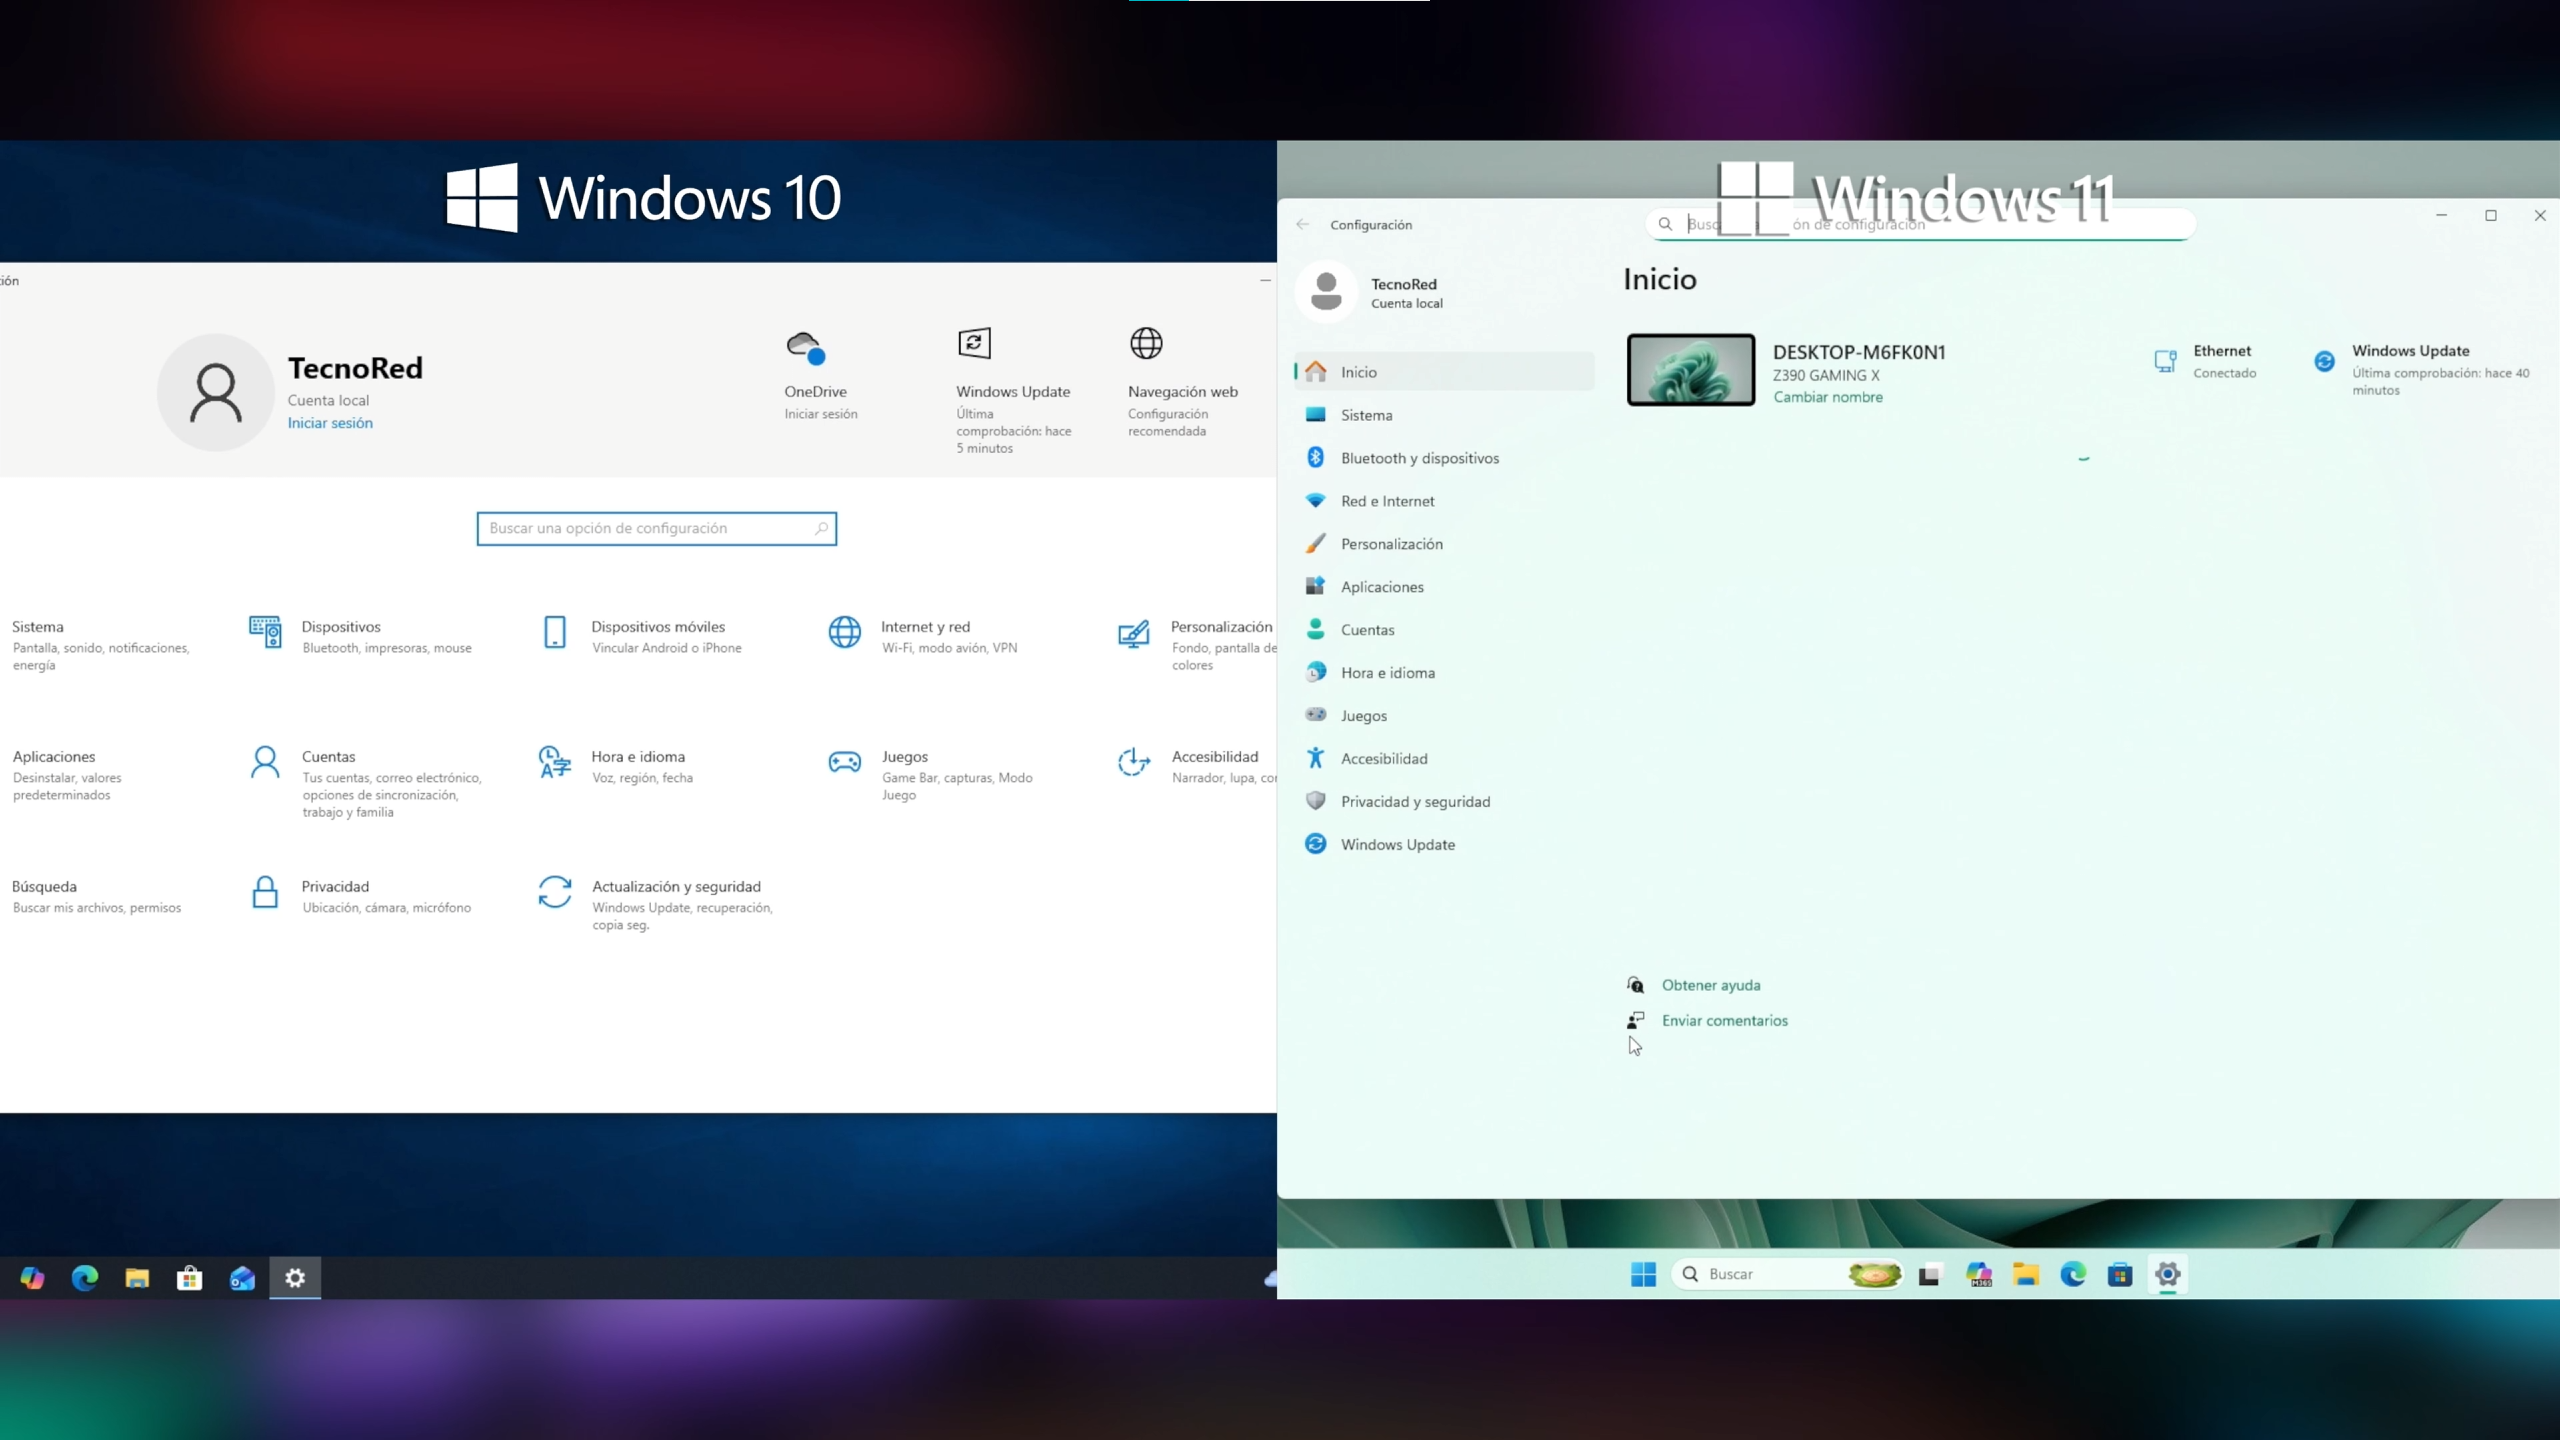The width and height of the screenshot is (2560, 1440).
Task: Open Dispositivos móviles category
Action: point(642,636)
